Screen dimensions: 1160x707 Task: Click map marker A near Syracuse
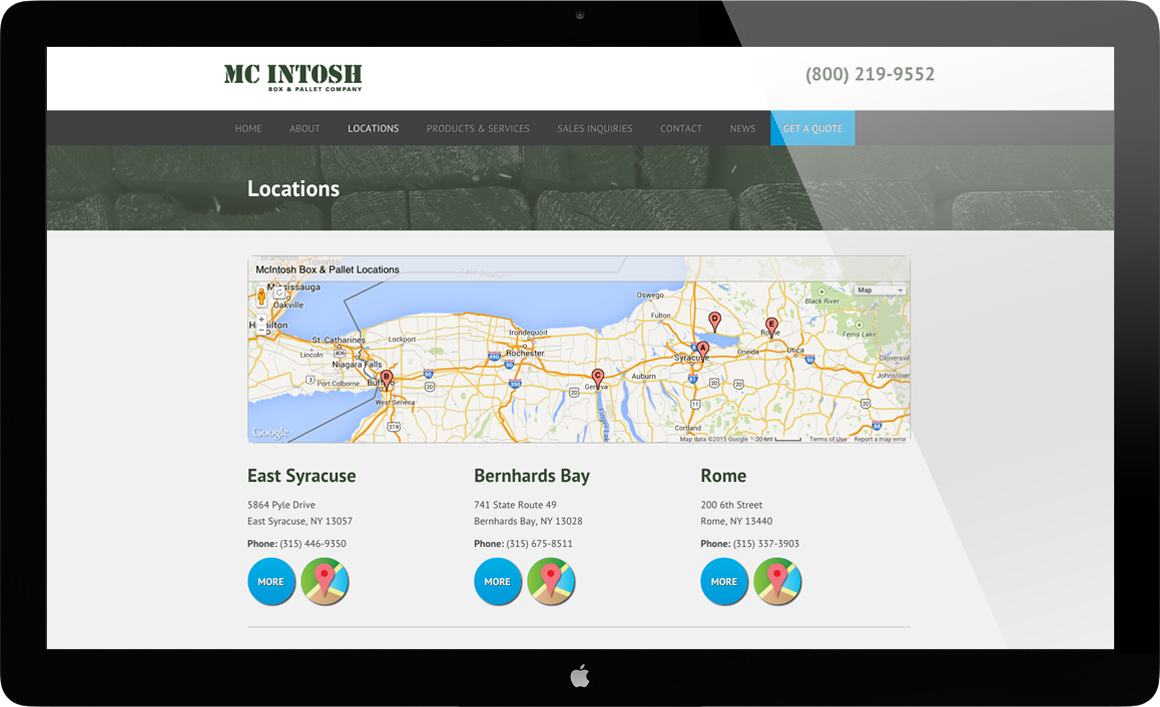point(703,349)
